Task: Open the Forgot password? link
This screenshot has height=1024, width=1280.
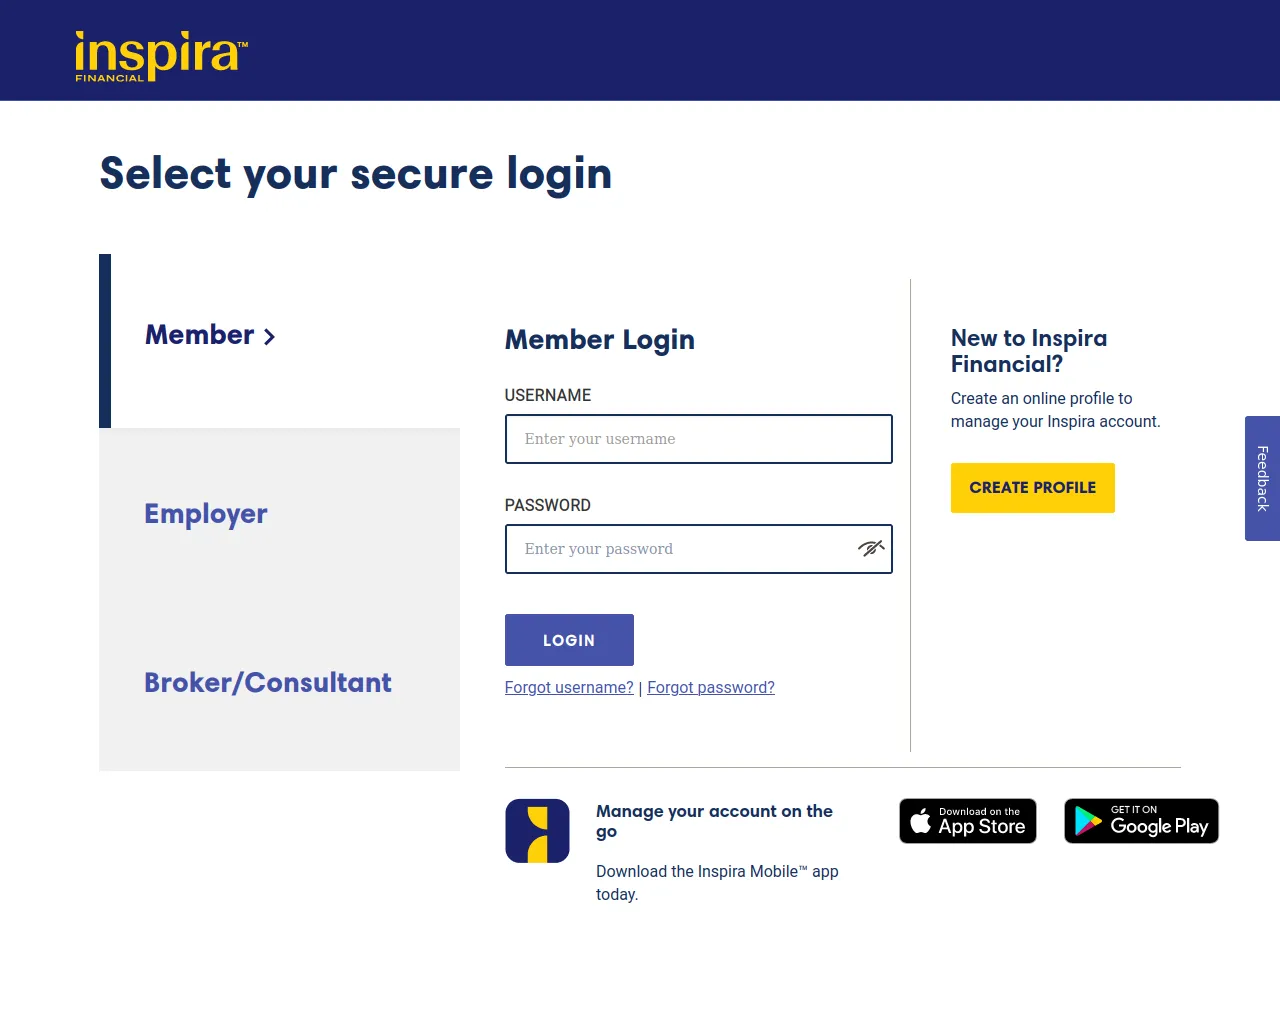Action: coord(711,688)
